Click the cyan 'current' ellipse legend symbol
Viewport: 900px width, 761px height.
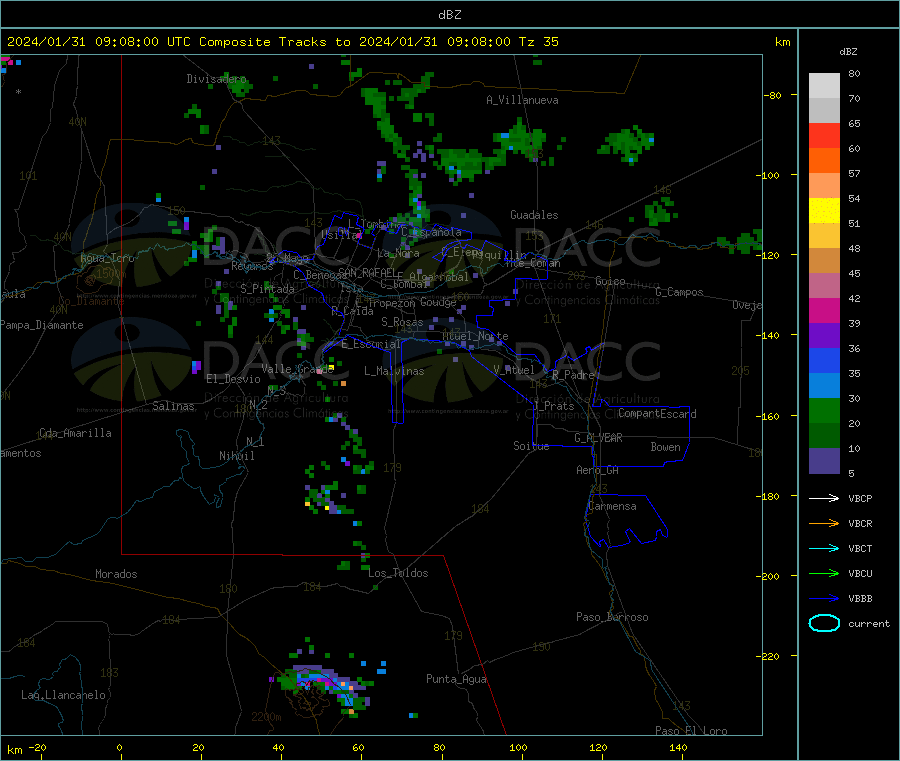tap(824, 623)
